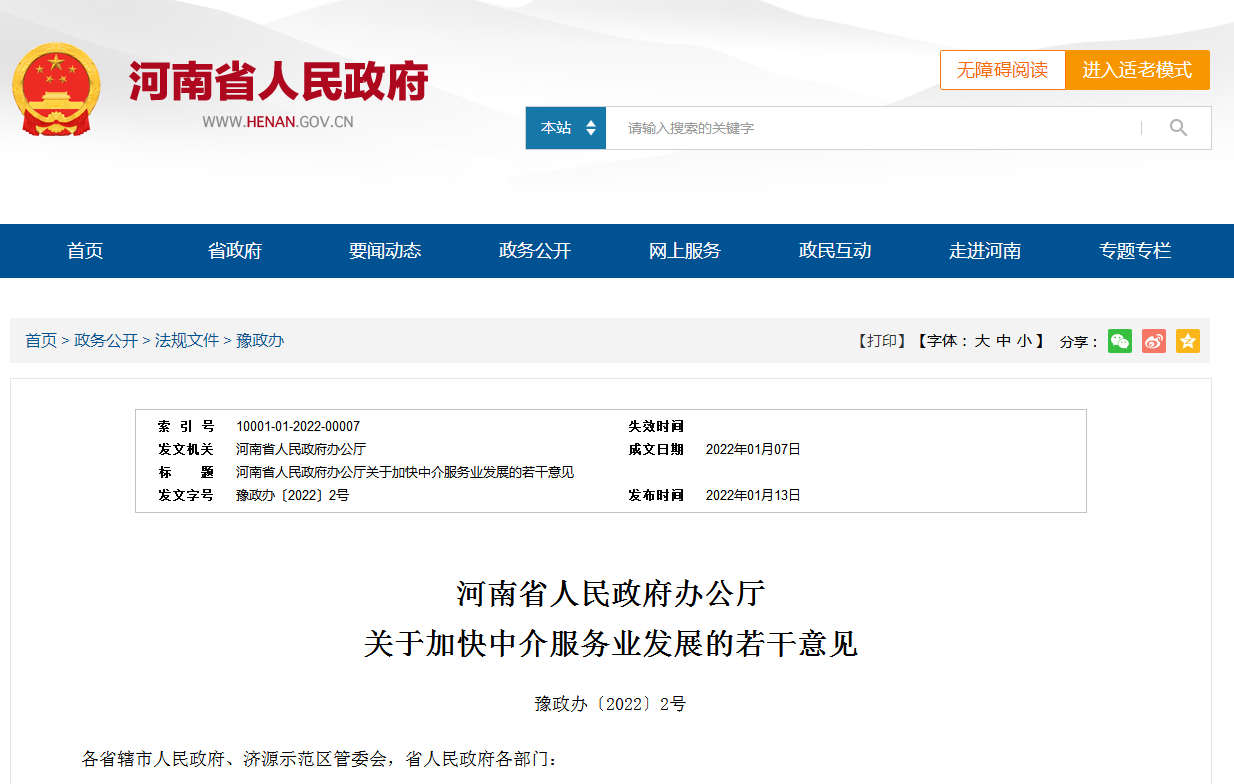The width and height of the screenshot is (1234, 784).
Task: Click the 豫政办 breadcrumb link
Action: tap(260, 341)
